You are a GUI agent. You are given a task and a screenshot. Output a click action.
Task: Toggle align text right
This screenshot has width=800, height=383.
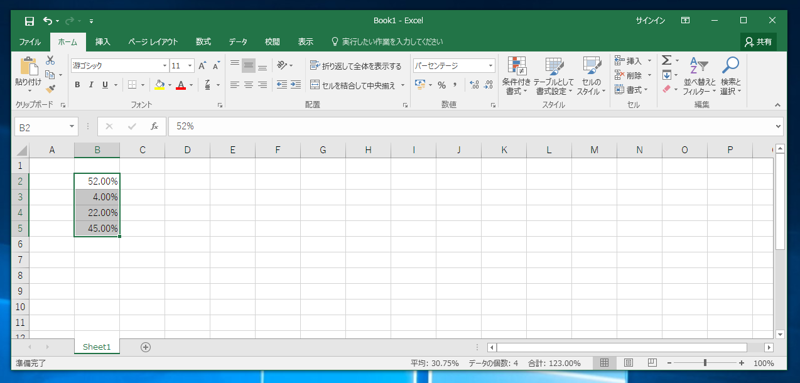[262, 85]
